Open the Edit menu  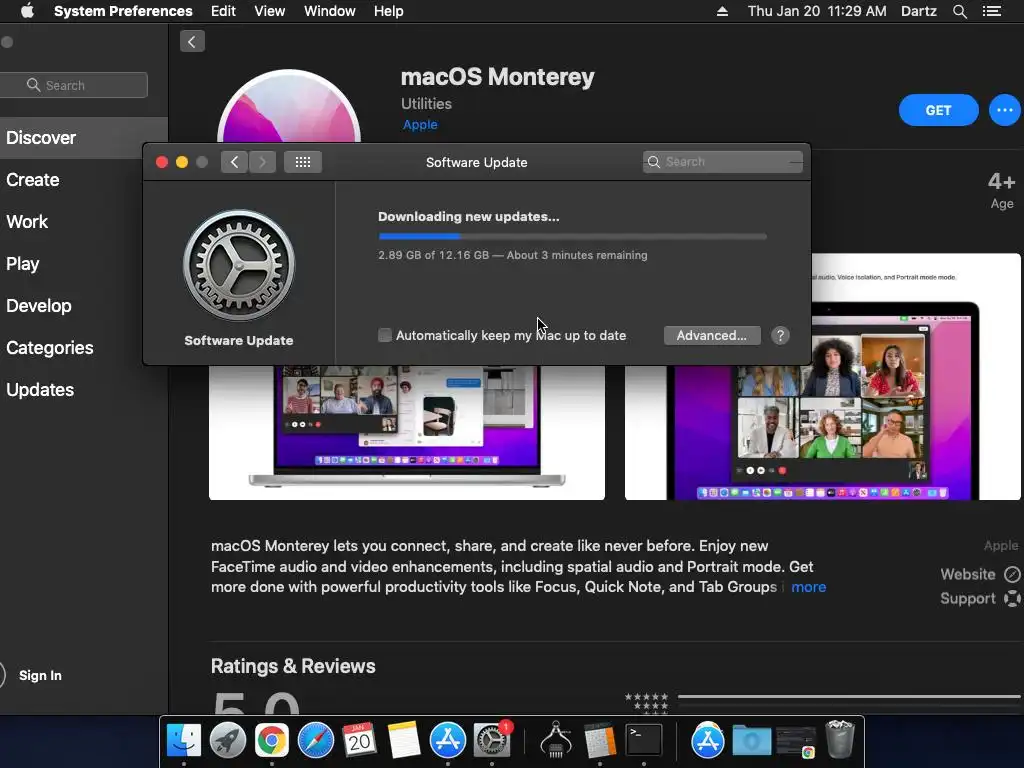pyautogui.click(x=223, y=11)
